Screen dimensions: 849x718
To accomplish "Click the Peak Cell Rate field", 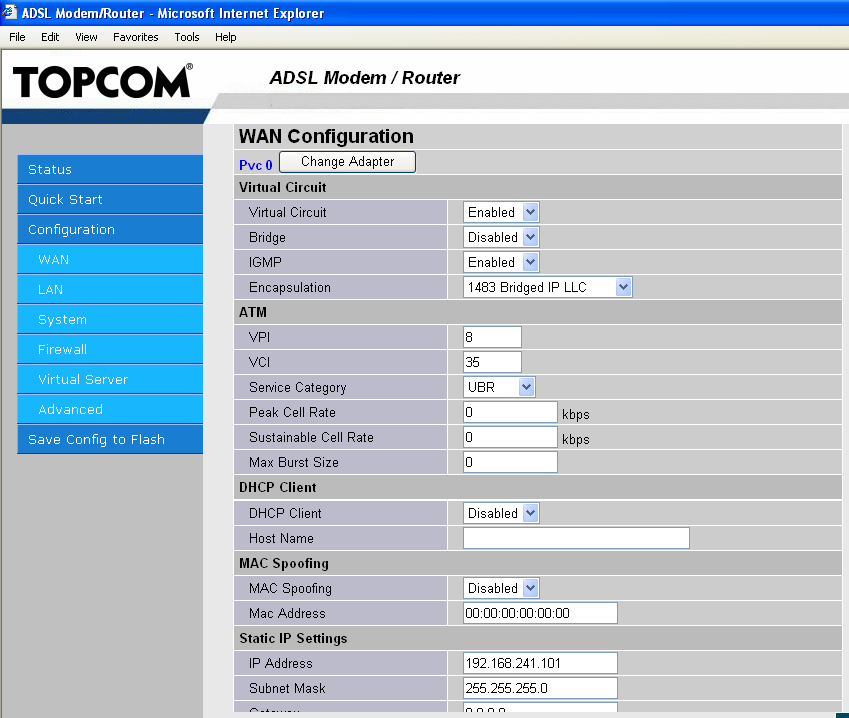I will click(510, 412).
